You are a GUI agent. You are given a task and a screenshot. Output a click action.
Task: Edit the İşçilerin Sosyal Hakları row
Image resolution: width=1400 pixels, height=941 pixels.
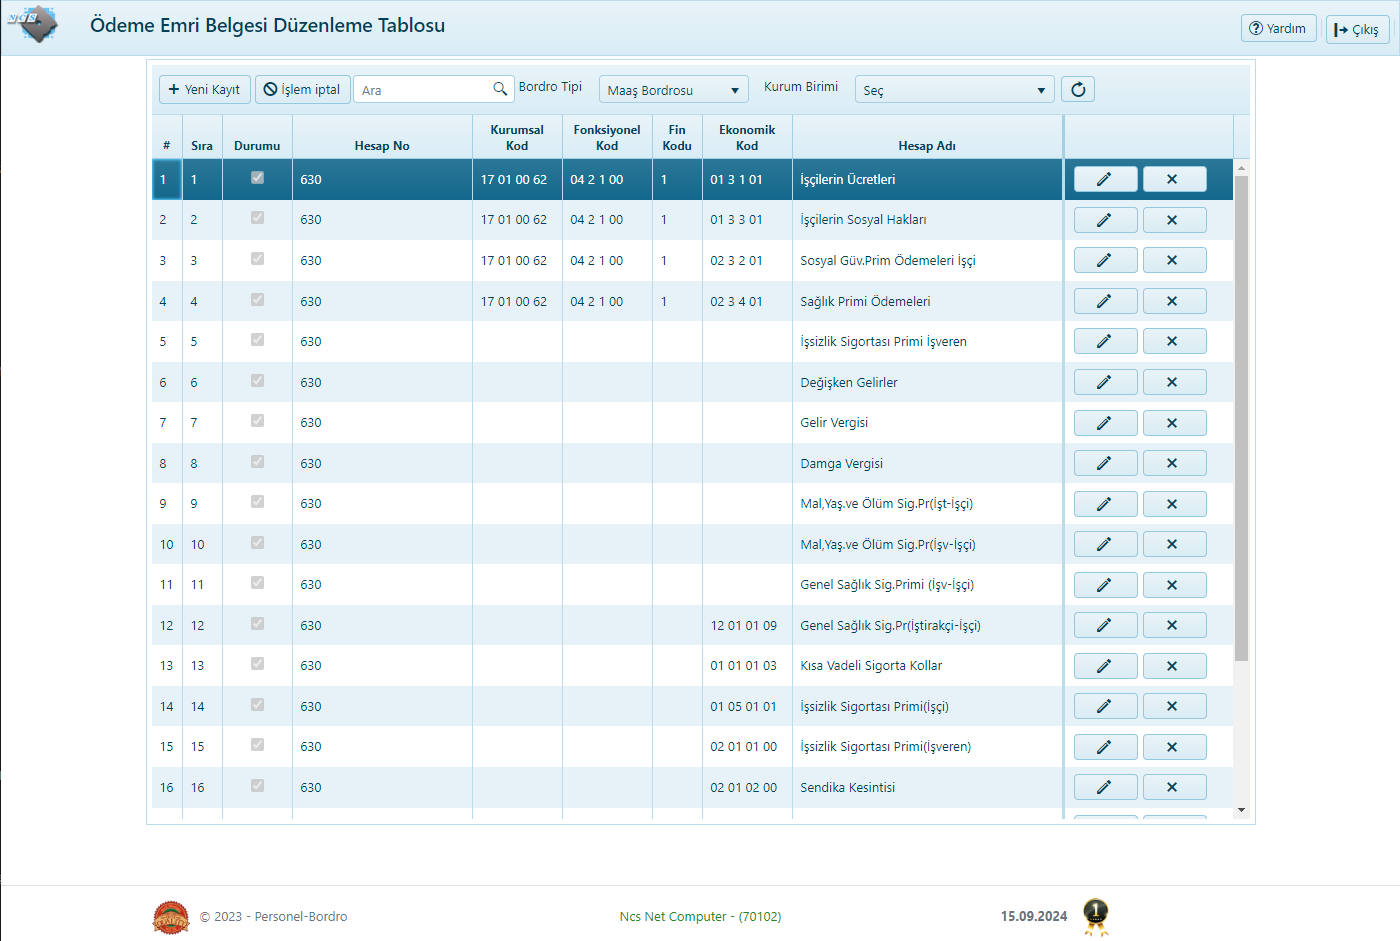(x=1105, y=220)
